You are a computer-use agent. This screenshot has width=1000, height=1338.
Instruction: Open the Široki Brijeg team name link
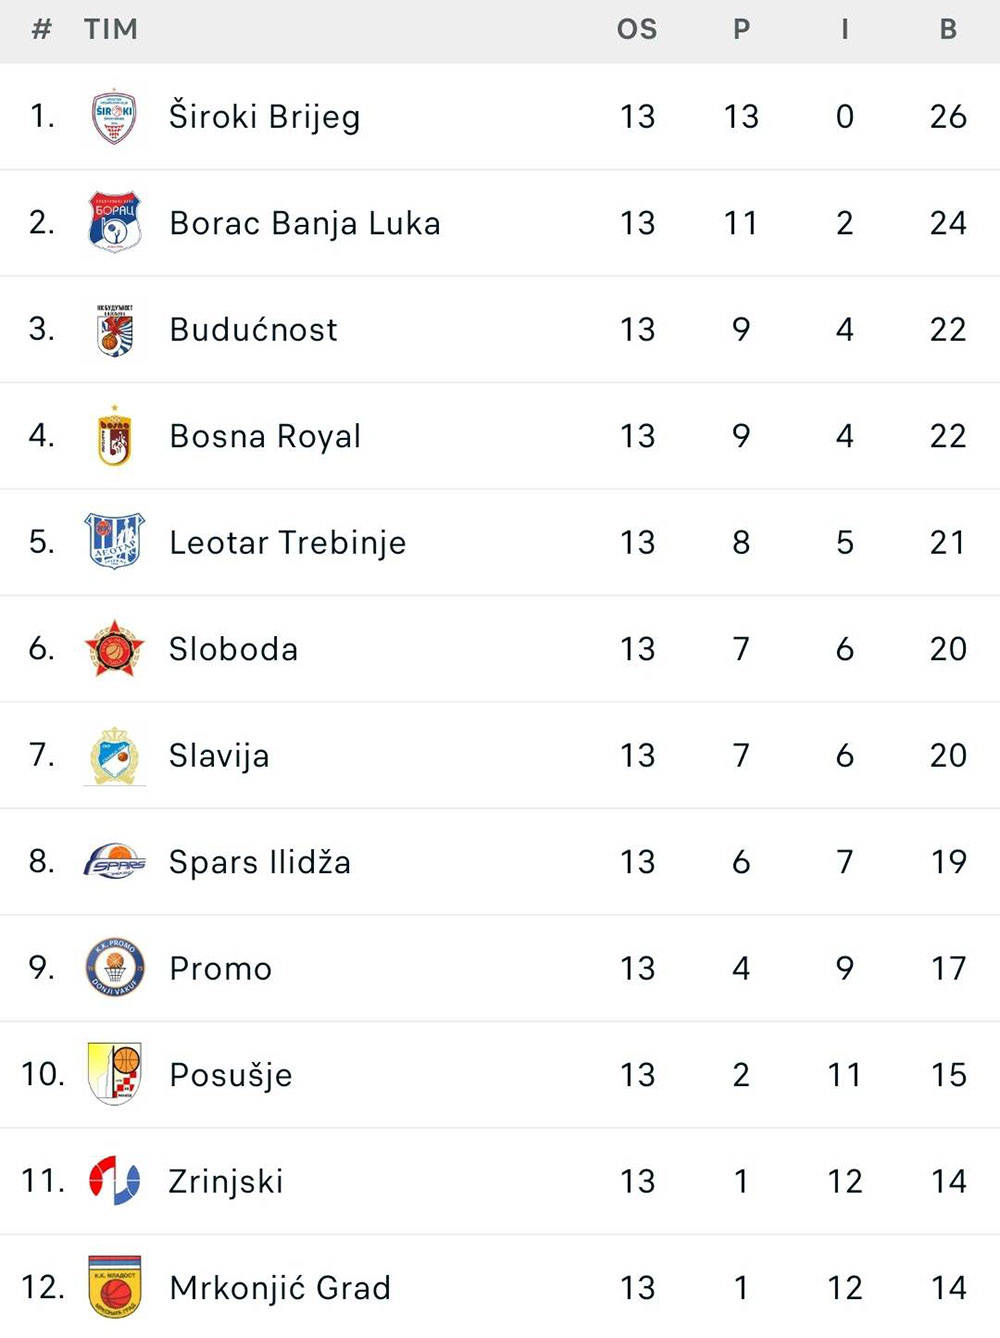click(x=264, y=117)
